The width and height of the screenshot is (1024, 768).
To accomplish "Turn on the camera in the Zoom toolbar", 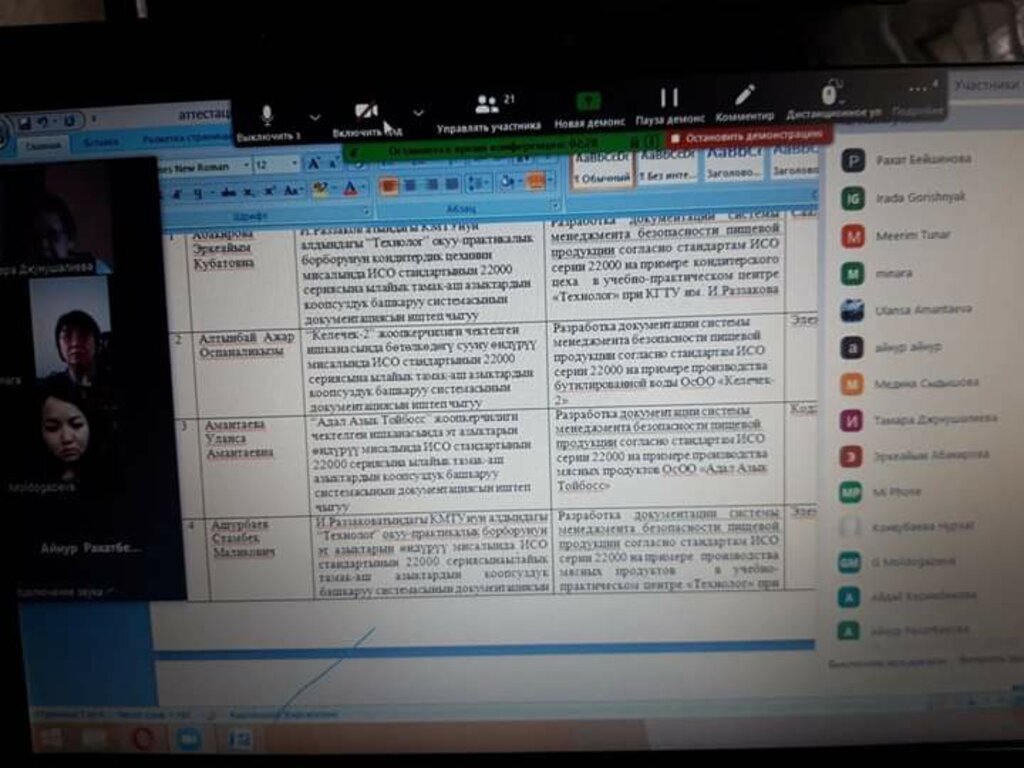I will pos(366,119).
